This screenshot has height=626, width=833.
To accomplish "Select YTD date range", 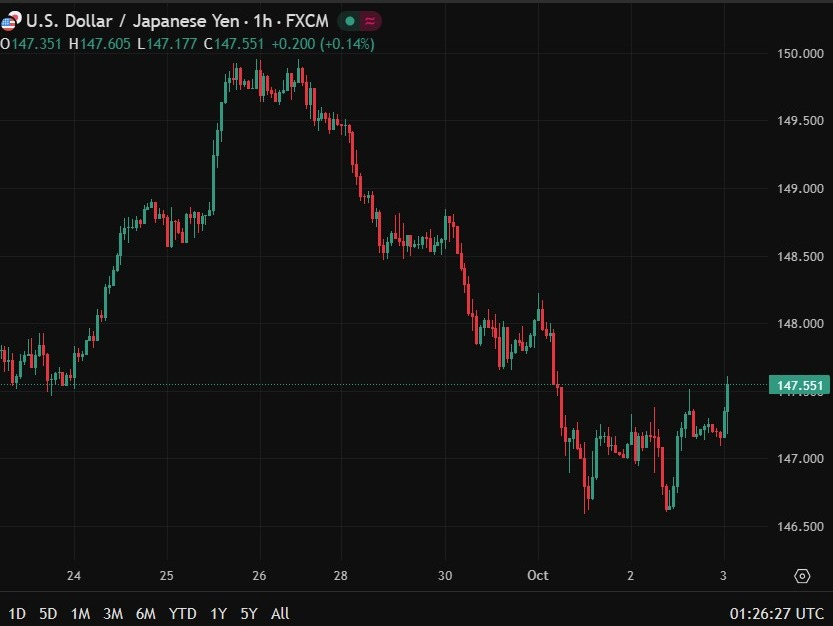I will coord(182,613).
